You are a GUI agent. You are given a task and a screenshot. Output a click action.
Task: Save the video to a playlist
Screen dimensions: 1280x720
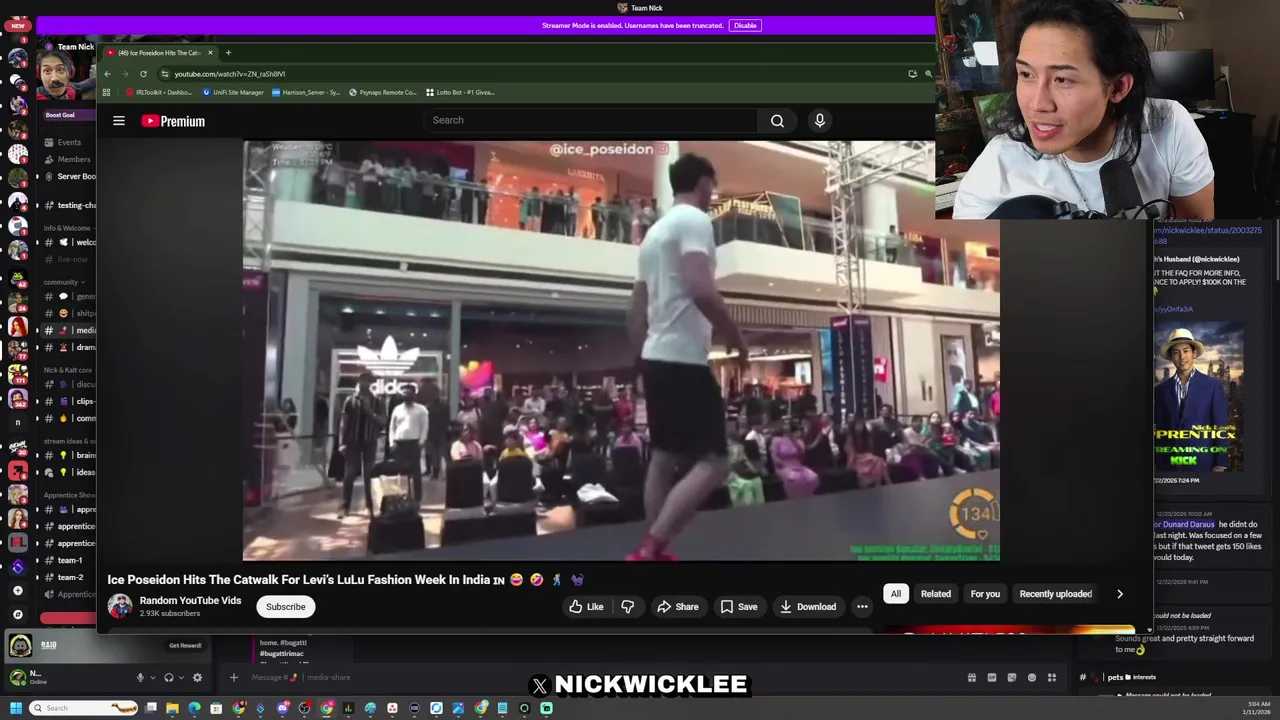tap(739, 607)
